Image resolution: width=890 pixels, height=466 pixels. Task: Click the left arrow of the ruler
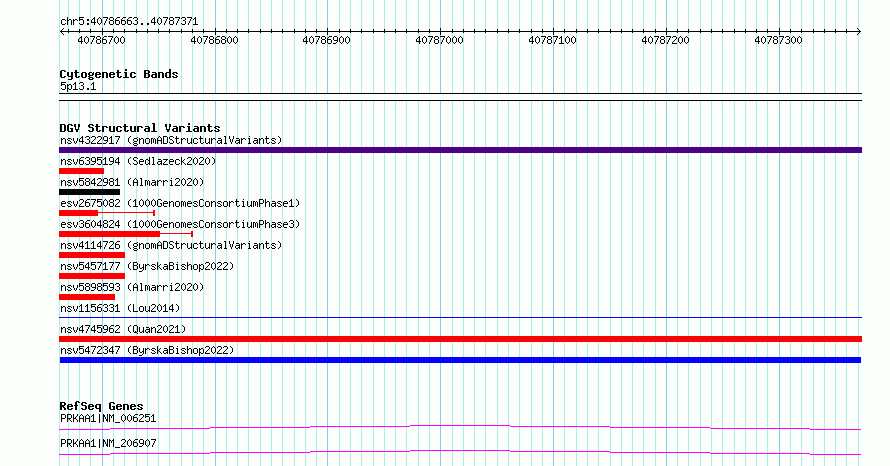(x=62, y=32)
